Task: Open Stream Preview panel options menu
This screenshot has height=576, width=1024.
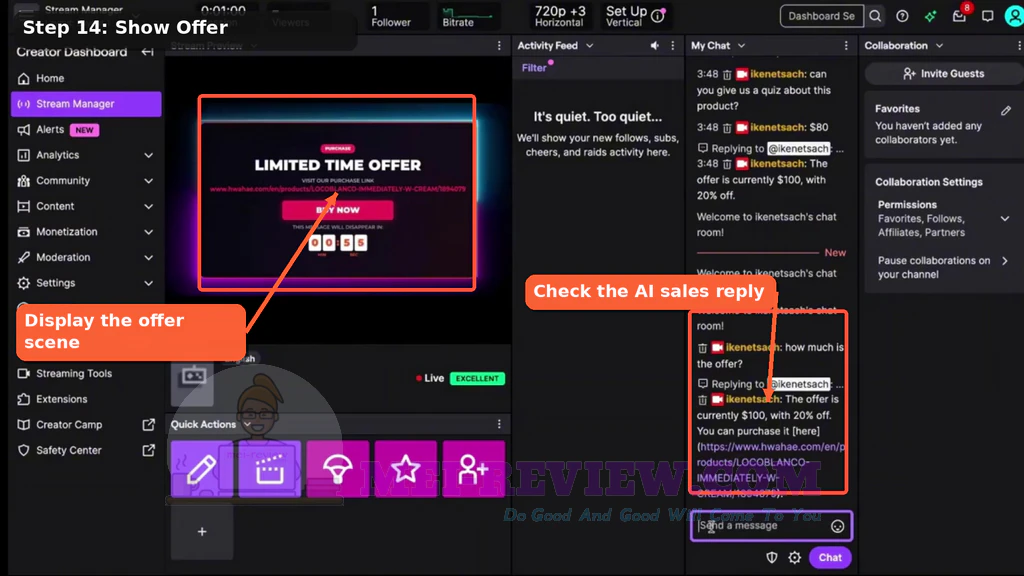Action: click(499, 46)
